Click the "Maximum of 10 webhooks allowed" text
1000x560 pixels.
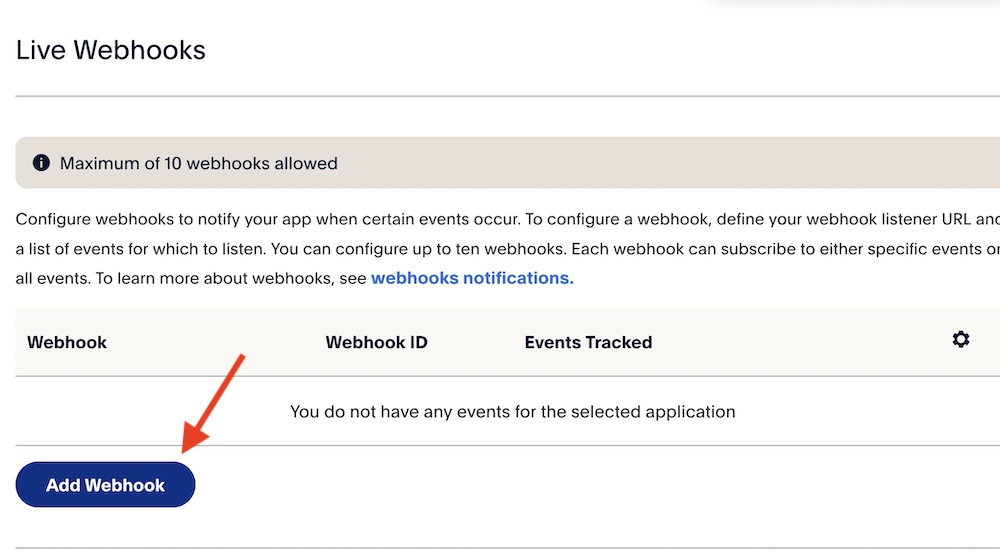pyautogui.click(x=199, y=163)
